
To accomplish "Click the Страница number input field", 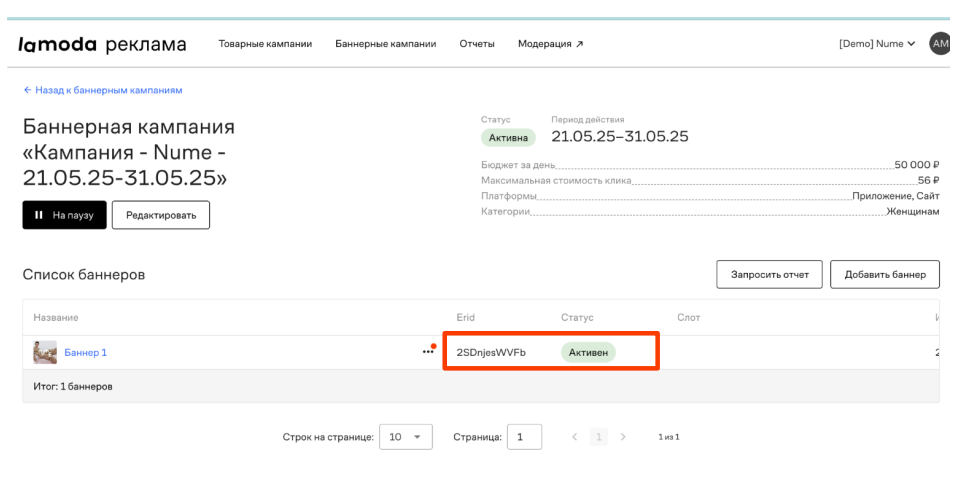I will coord(524,437).
